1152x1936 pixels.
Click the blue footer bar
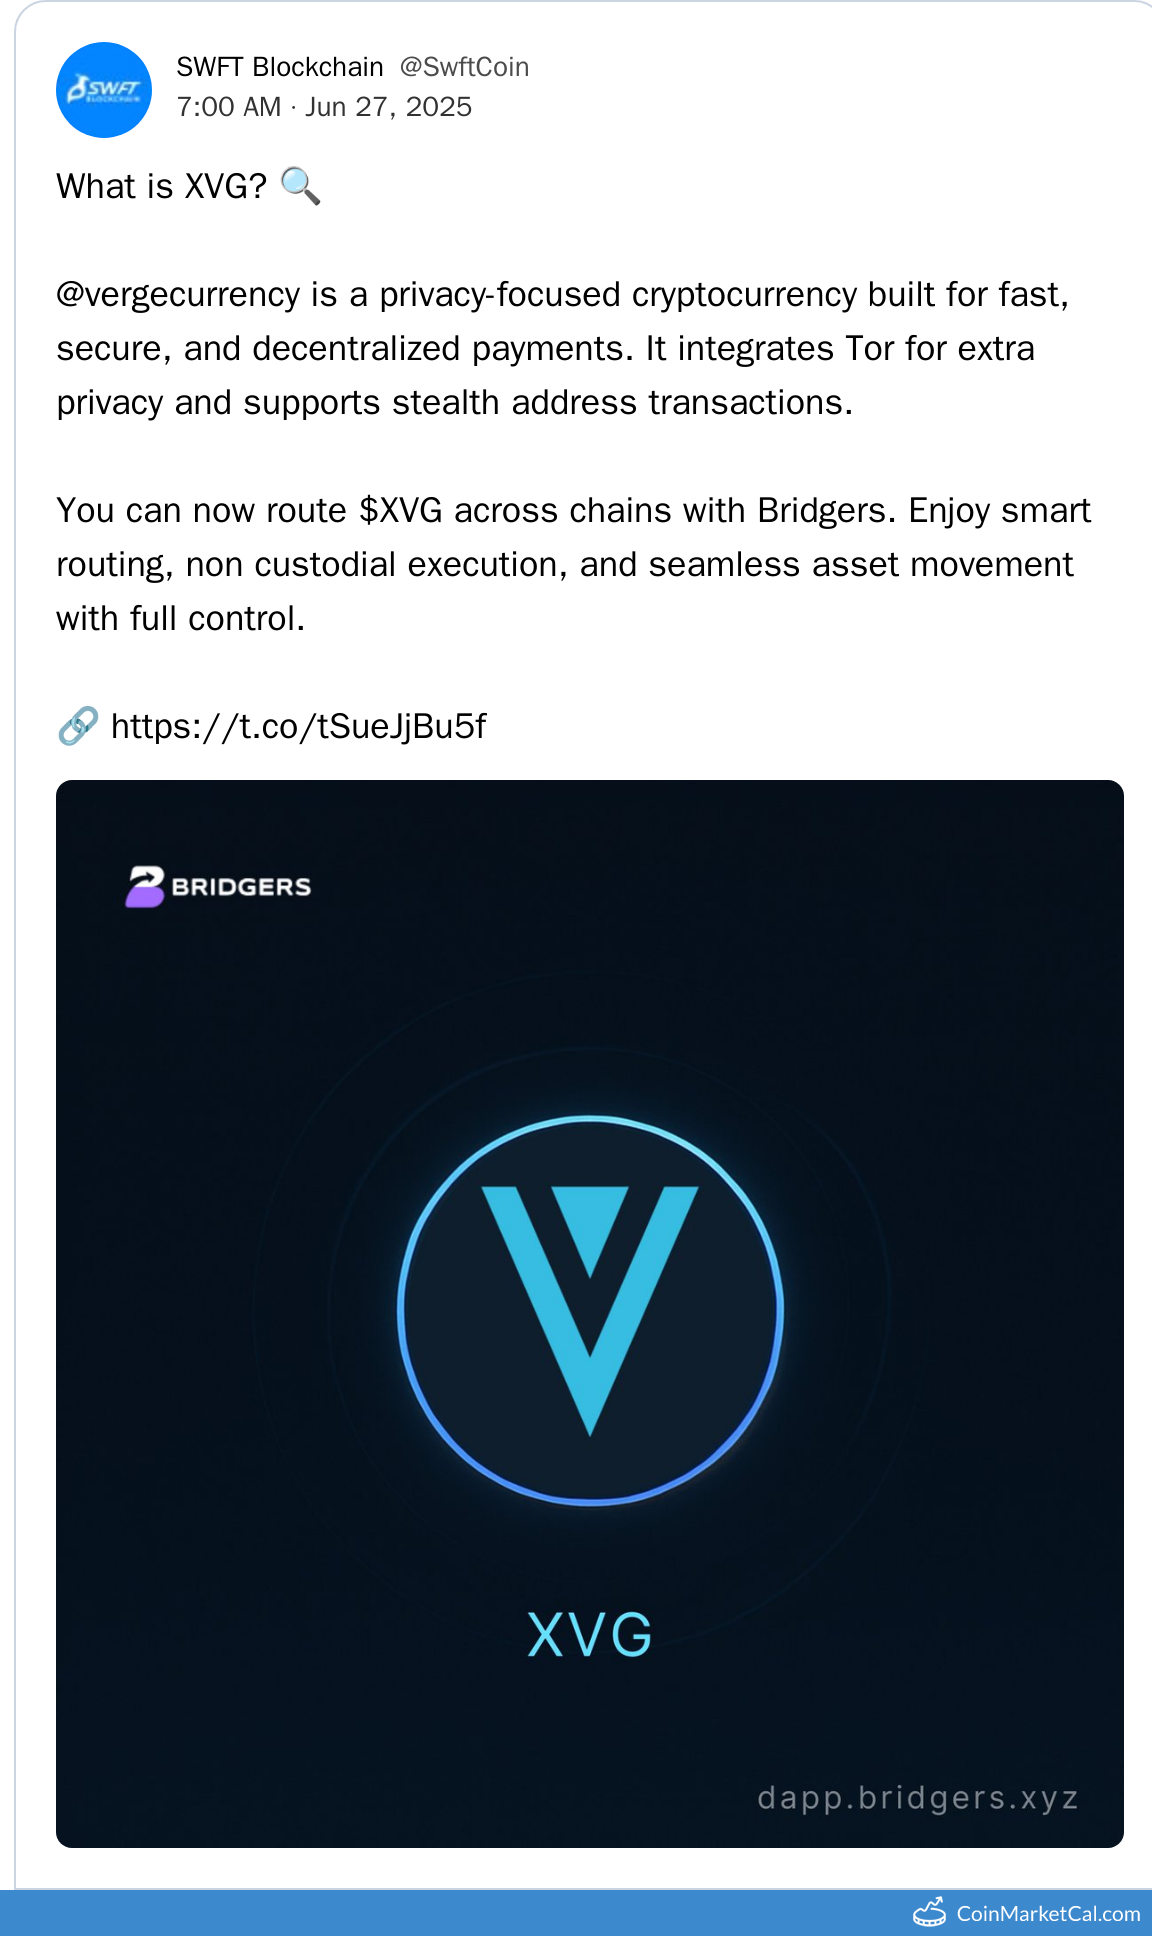click(x=450, y=1913)
